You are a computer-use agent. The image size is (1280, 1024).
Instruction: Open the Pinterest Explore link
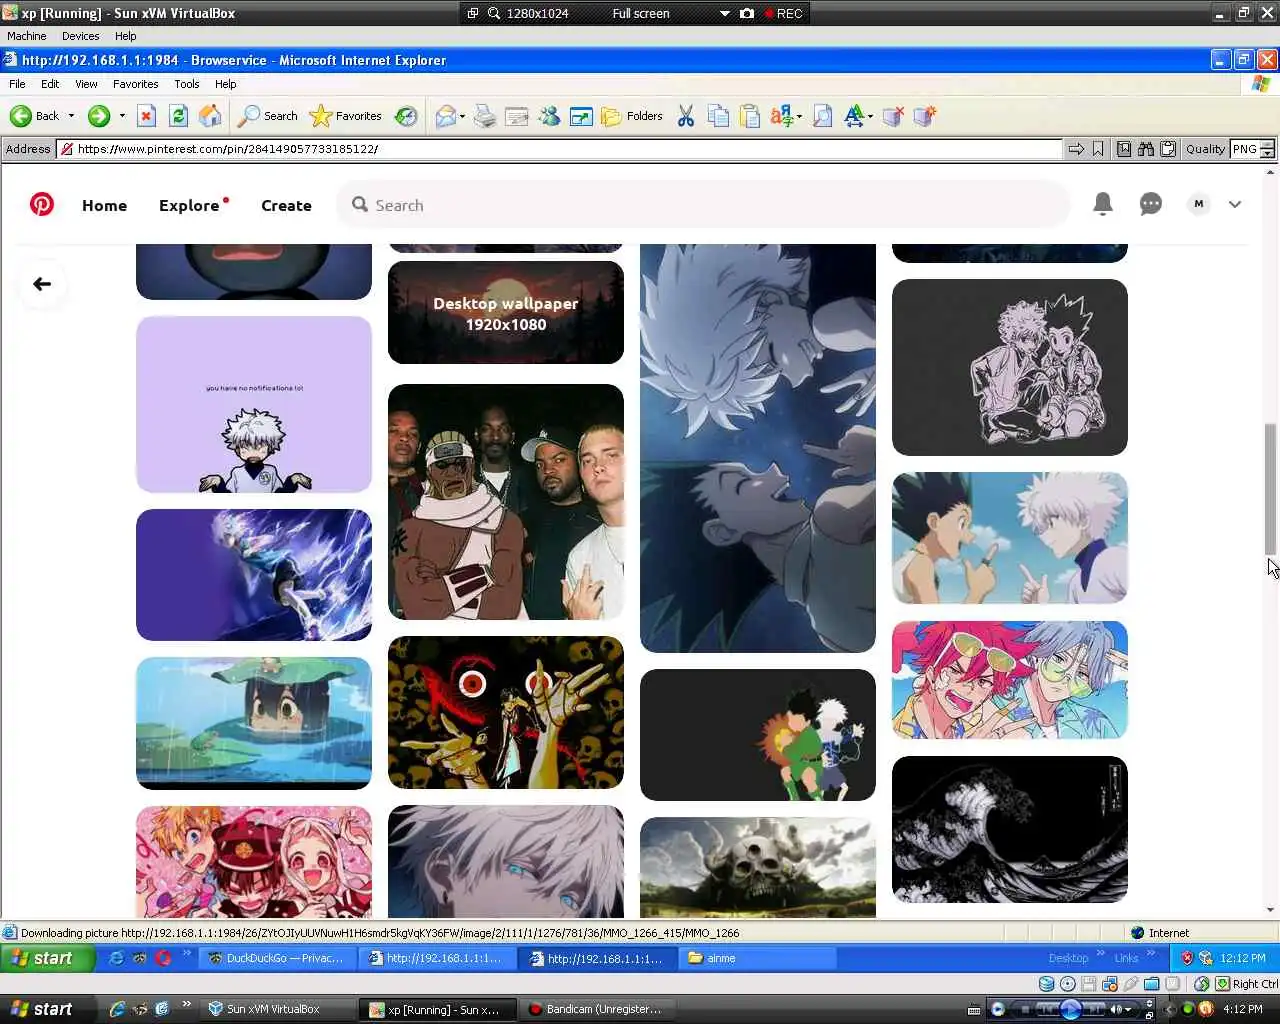pyautogui.click(x=189, y=205)
